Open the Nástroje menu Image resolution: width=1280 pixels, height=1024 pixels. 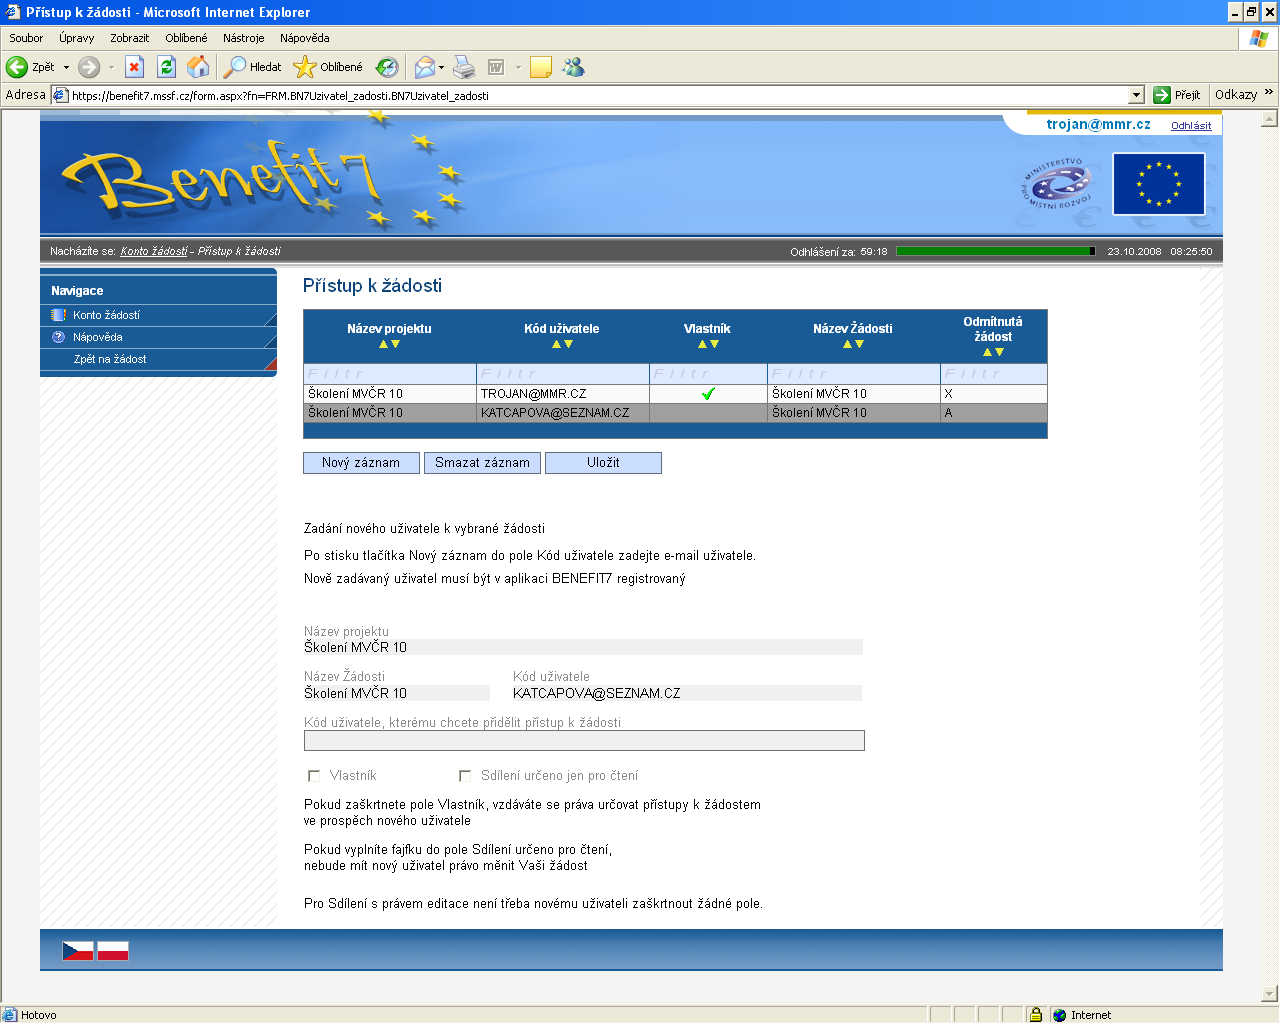[x=244, y=38]
